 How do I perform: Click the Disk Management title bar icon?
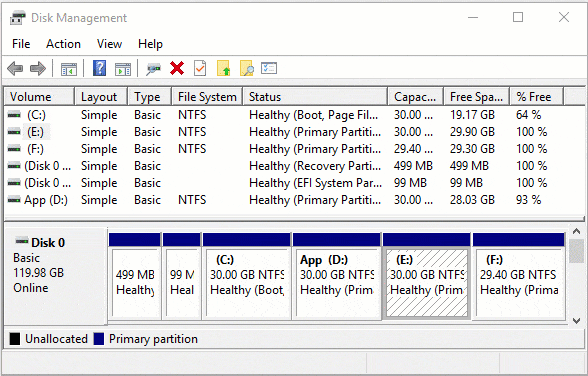[18, 18]
